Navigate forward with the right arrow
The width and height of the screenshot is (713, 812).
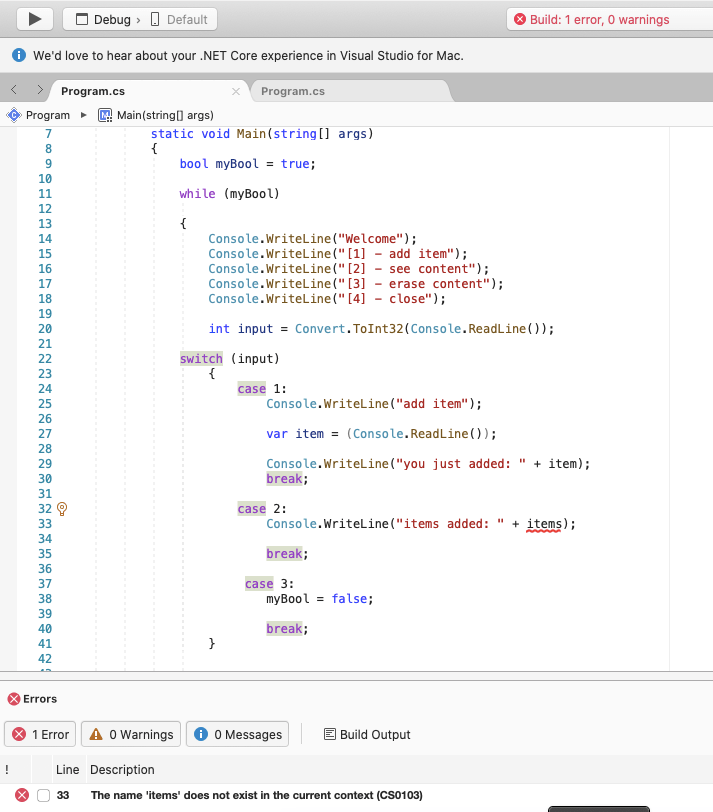(39, 90)
